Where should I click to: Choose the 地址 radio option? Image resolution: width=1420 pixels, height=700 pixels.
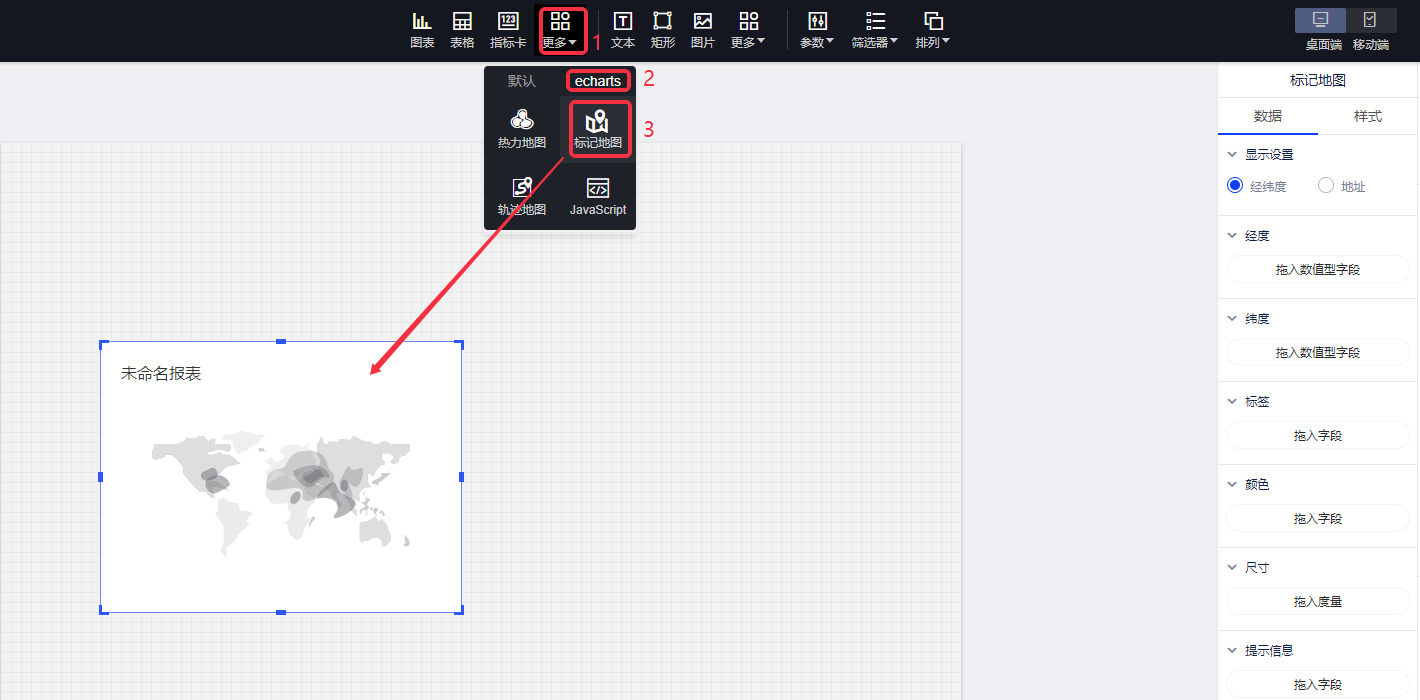pos(1326,185)
